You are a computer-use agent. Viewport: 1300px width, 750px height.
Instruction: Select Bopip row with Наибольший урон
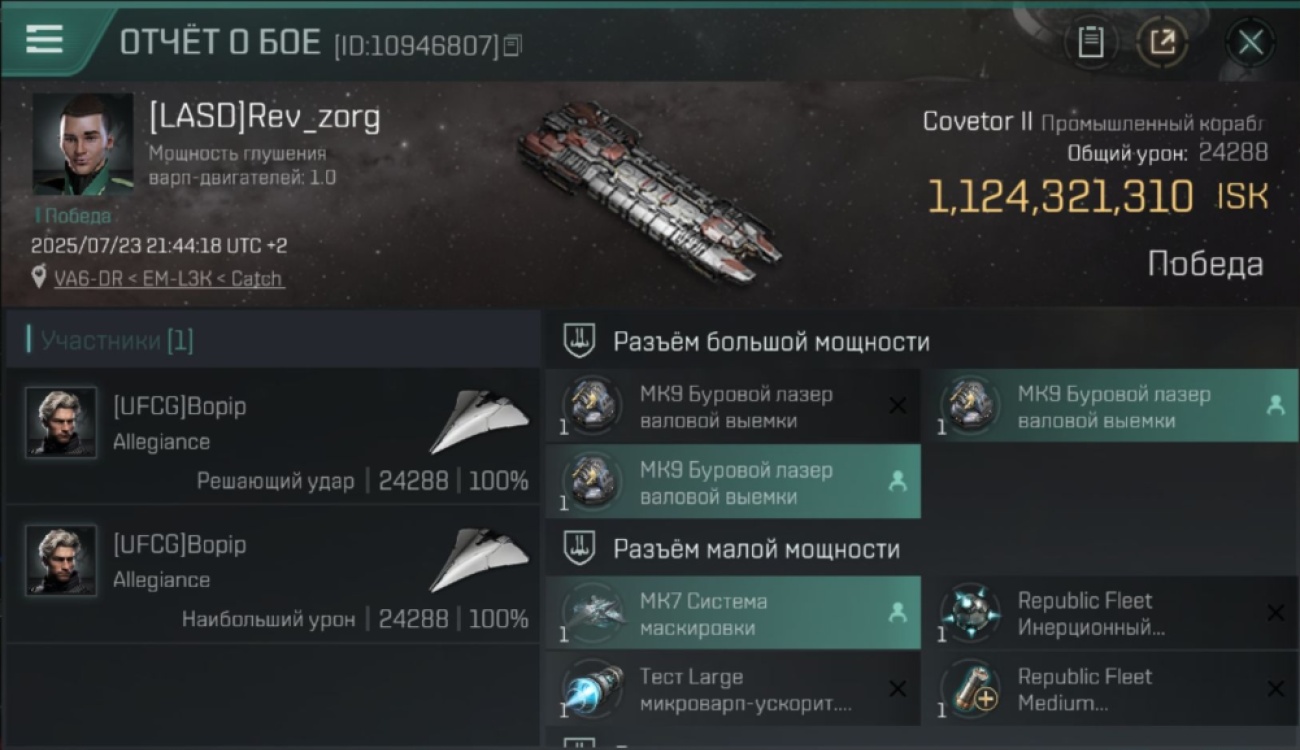pyautogui.click(x=273, y=574)
